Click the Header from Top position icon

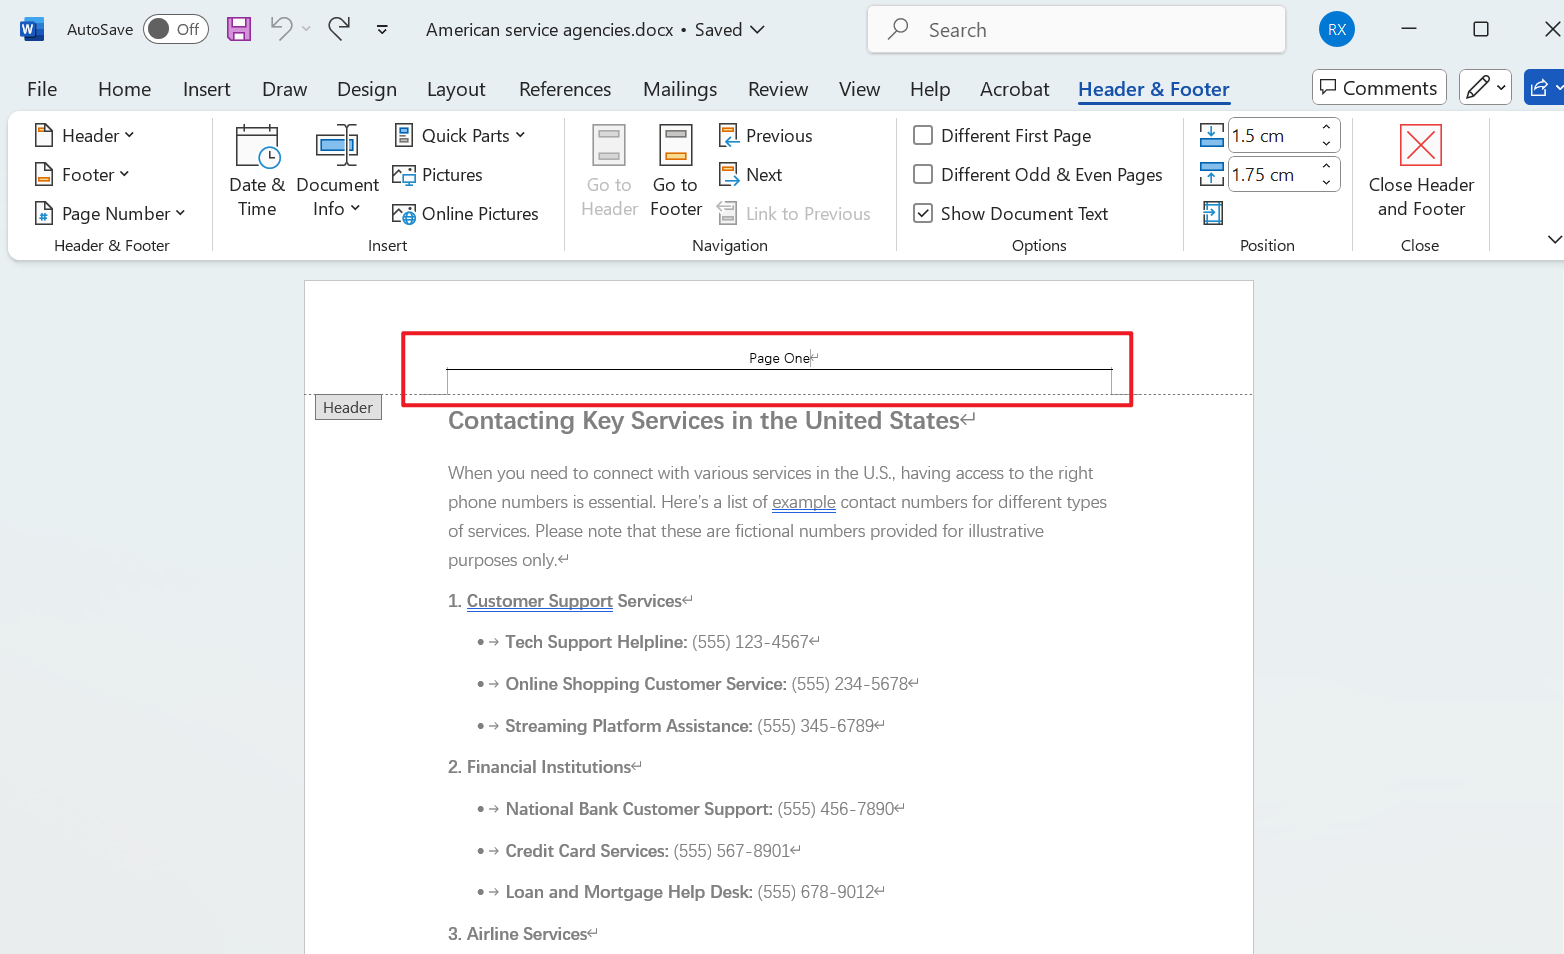[x=1212, y=135]
